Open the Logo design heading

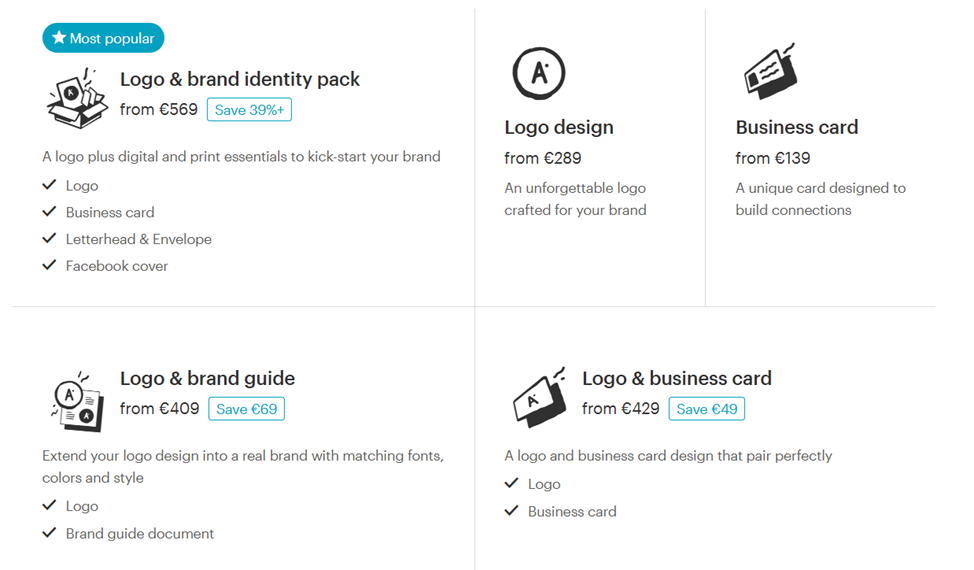tap(559, 127)
